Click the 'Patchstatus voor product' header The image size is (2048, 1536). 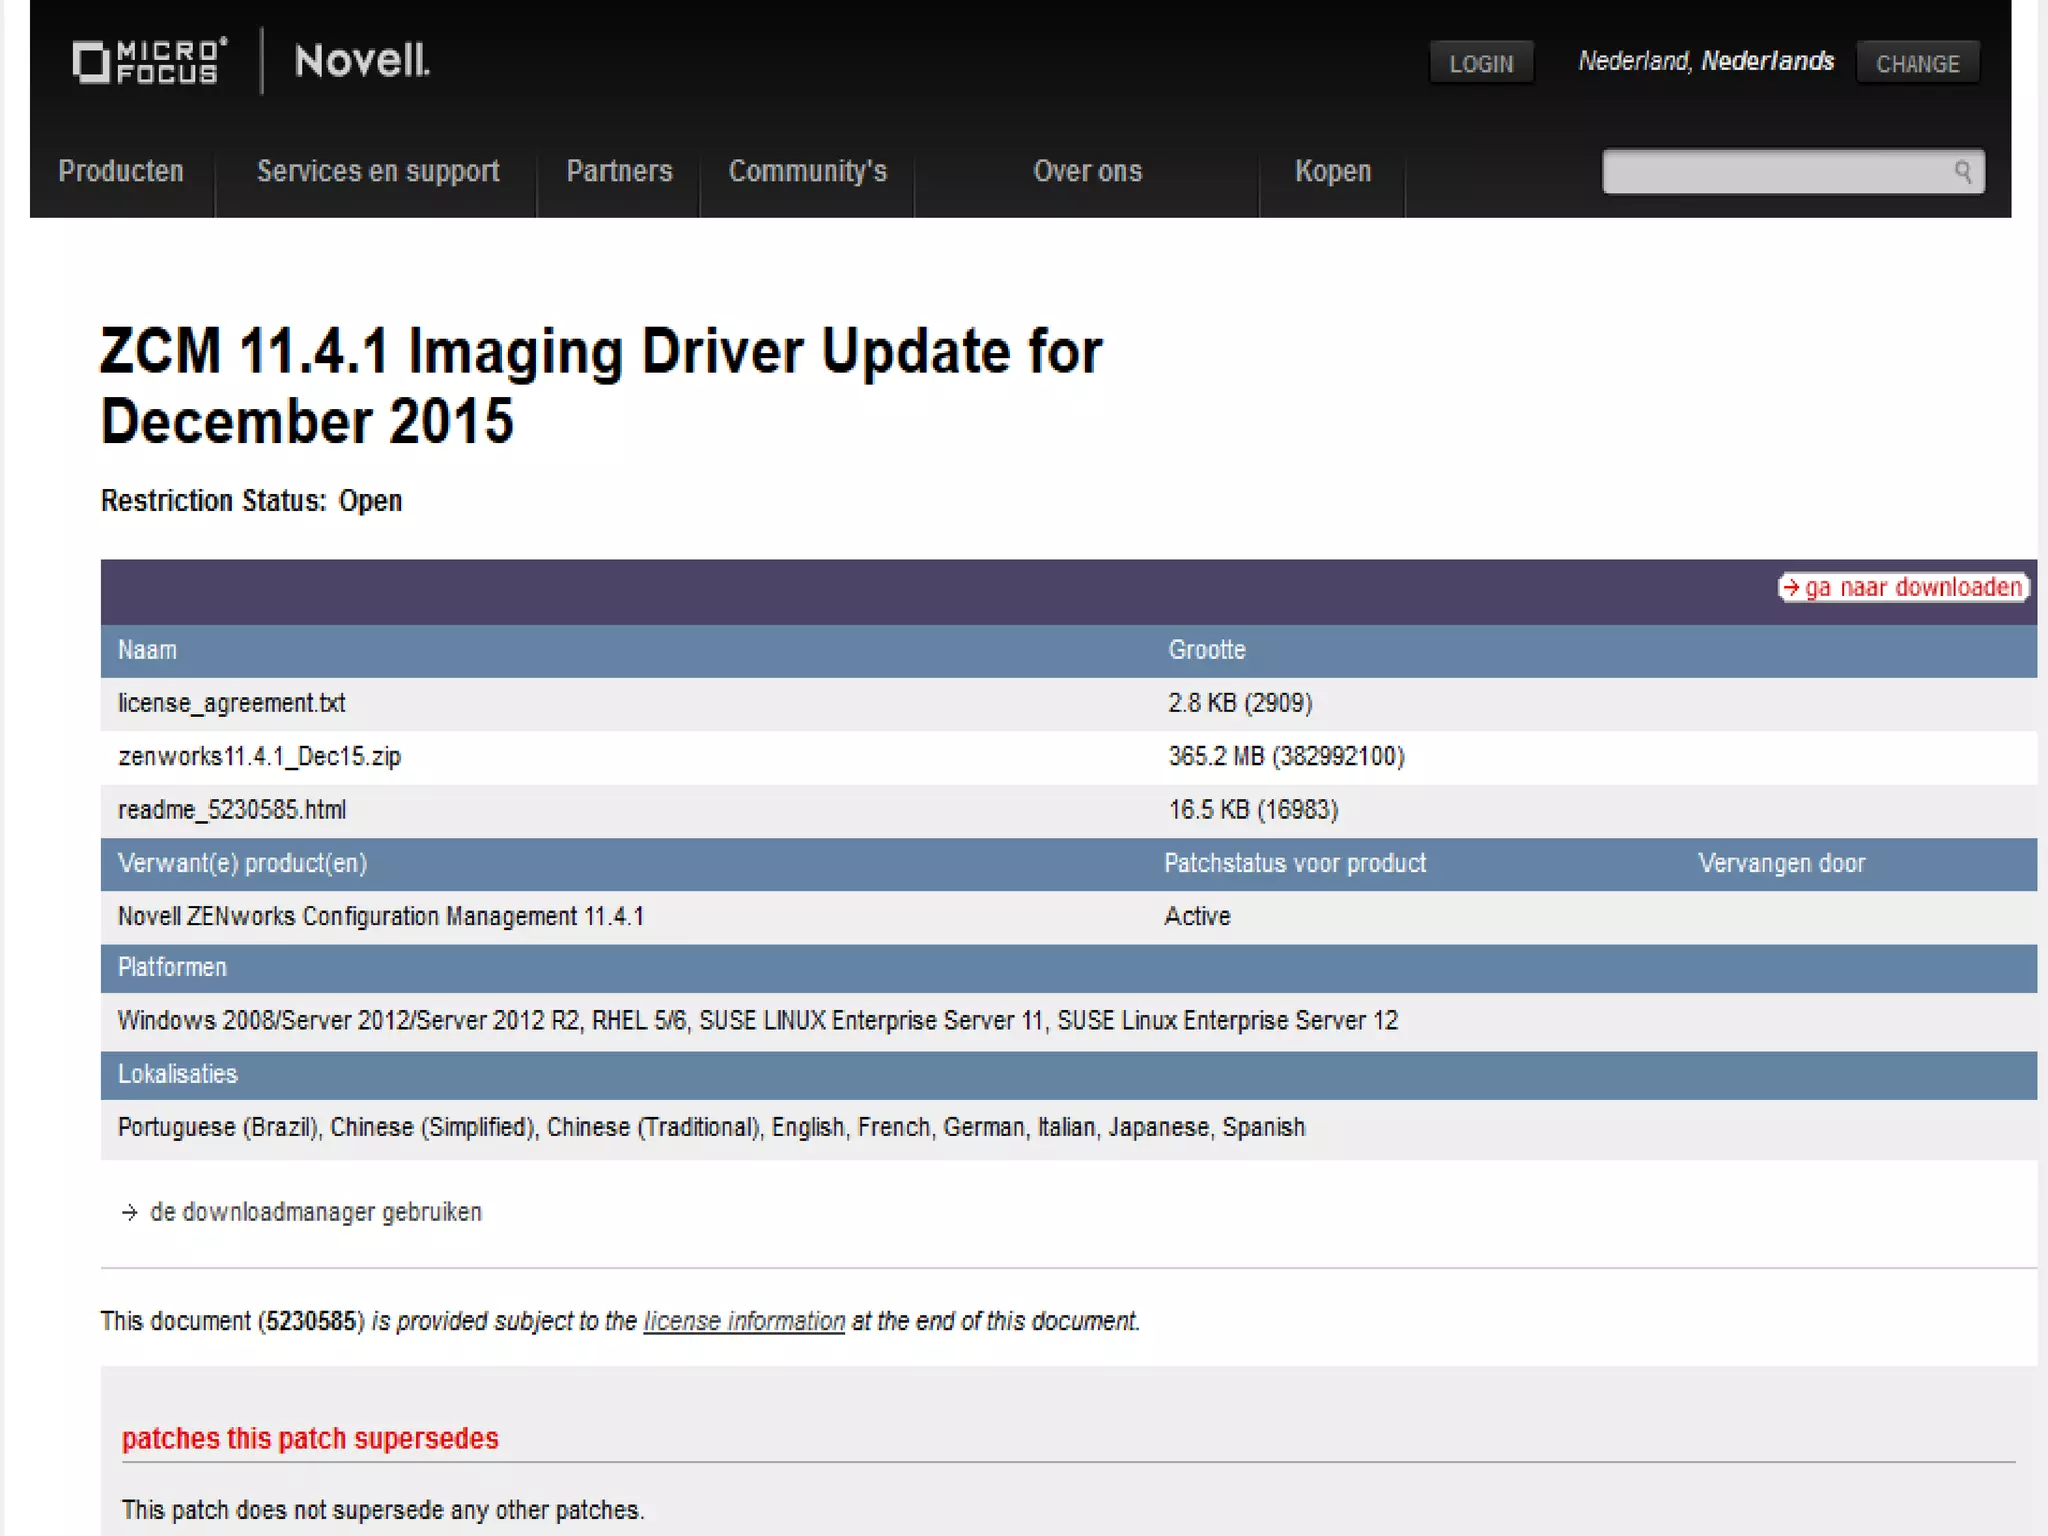point(1295,863)
